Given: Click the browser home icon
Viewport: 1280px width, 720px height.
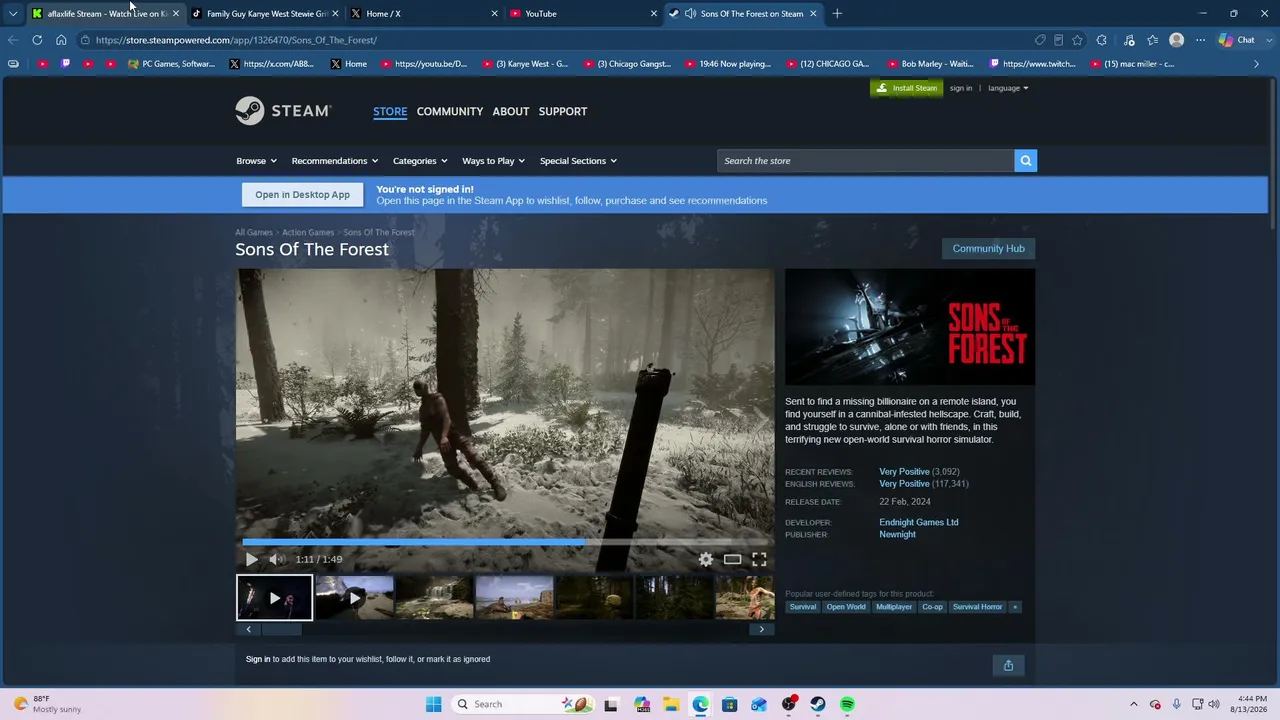Looking at the screenshot, I should click(61, 40).
